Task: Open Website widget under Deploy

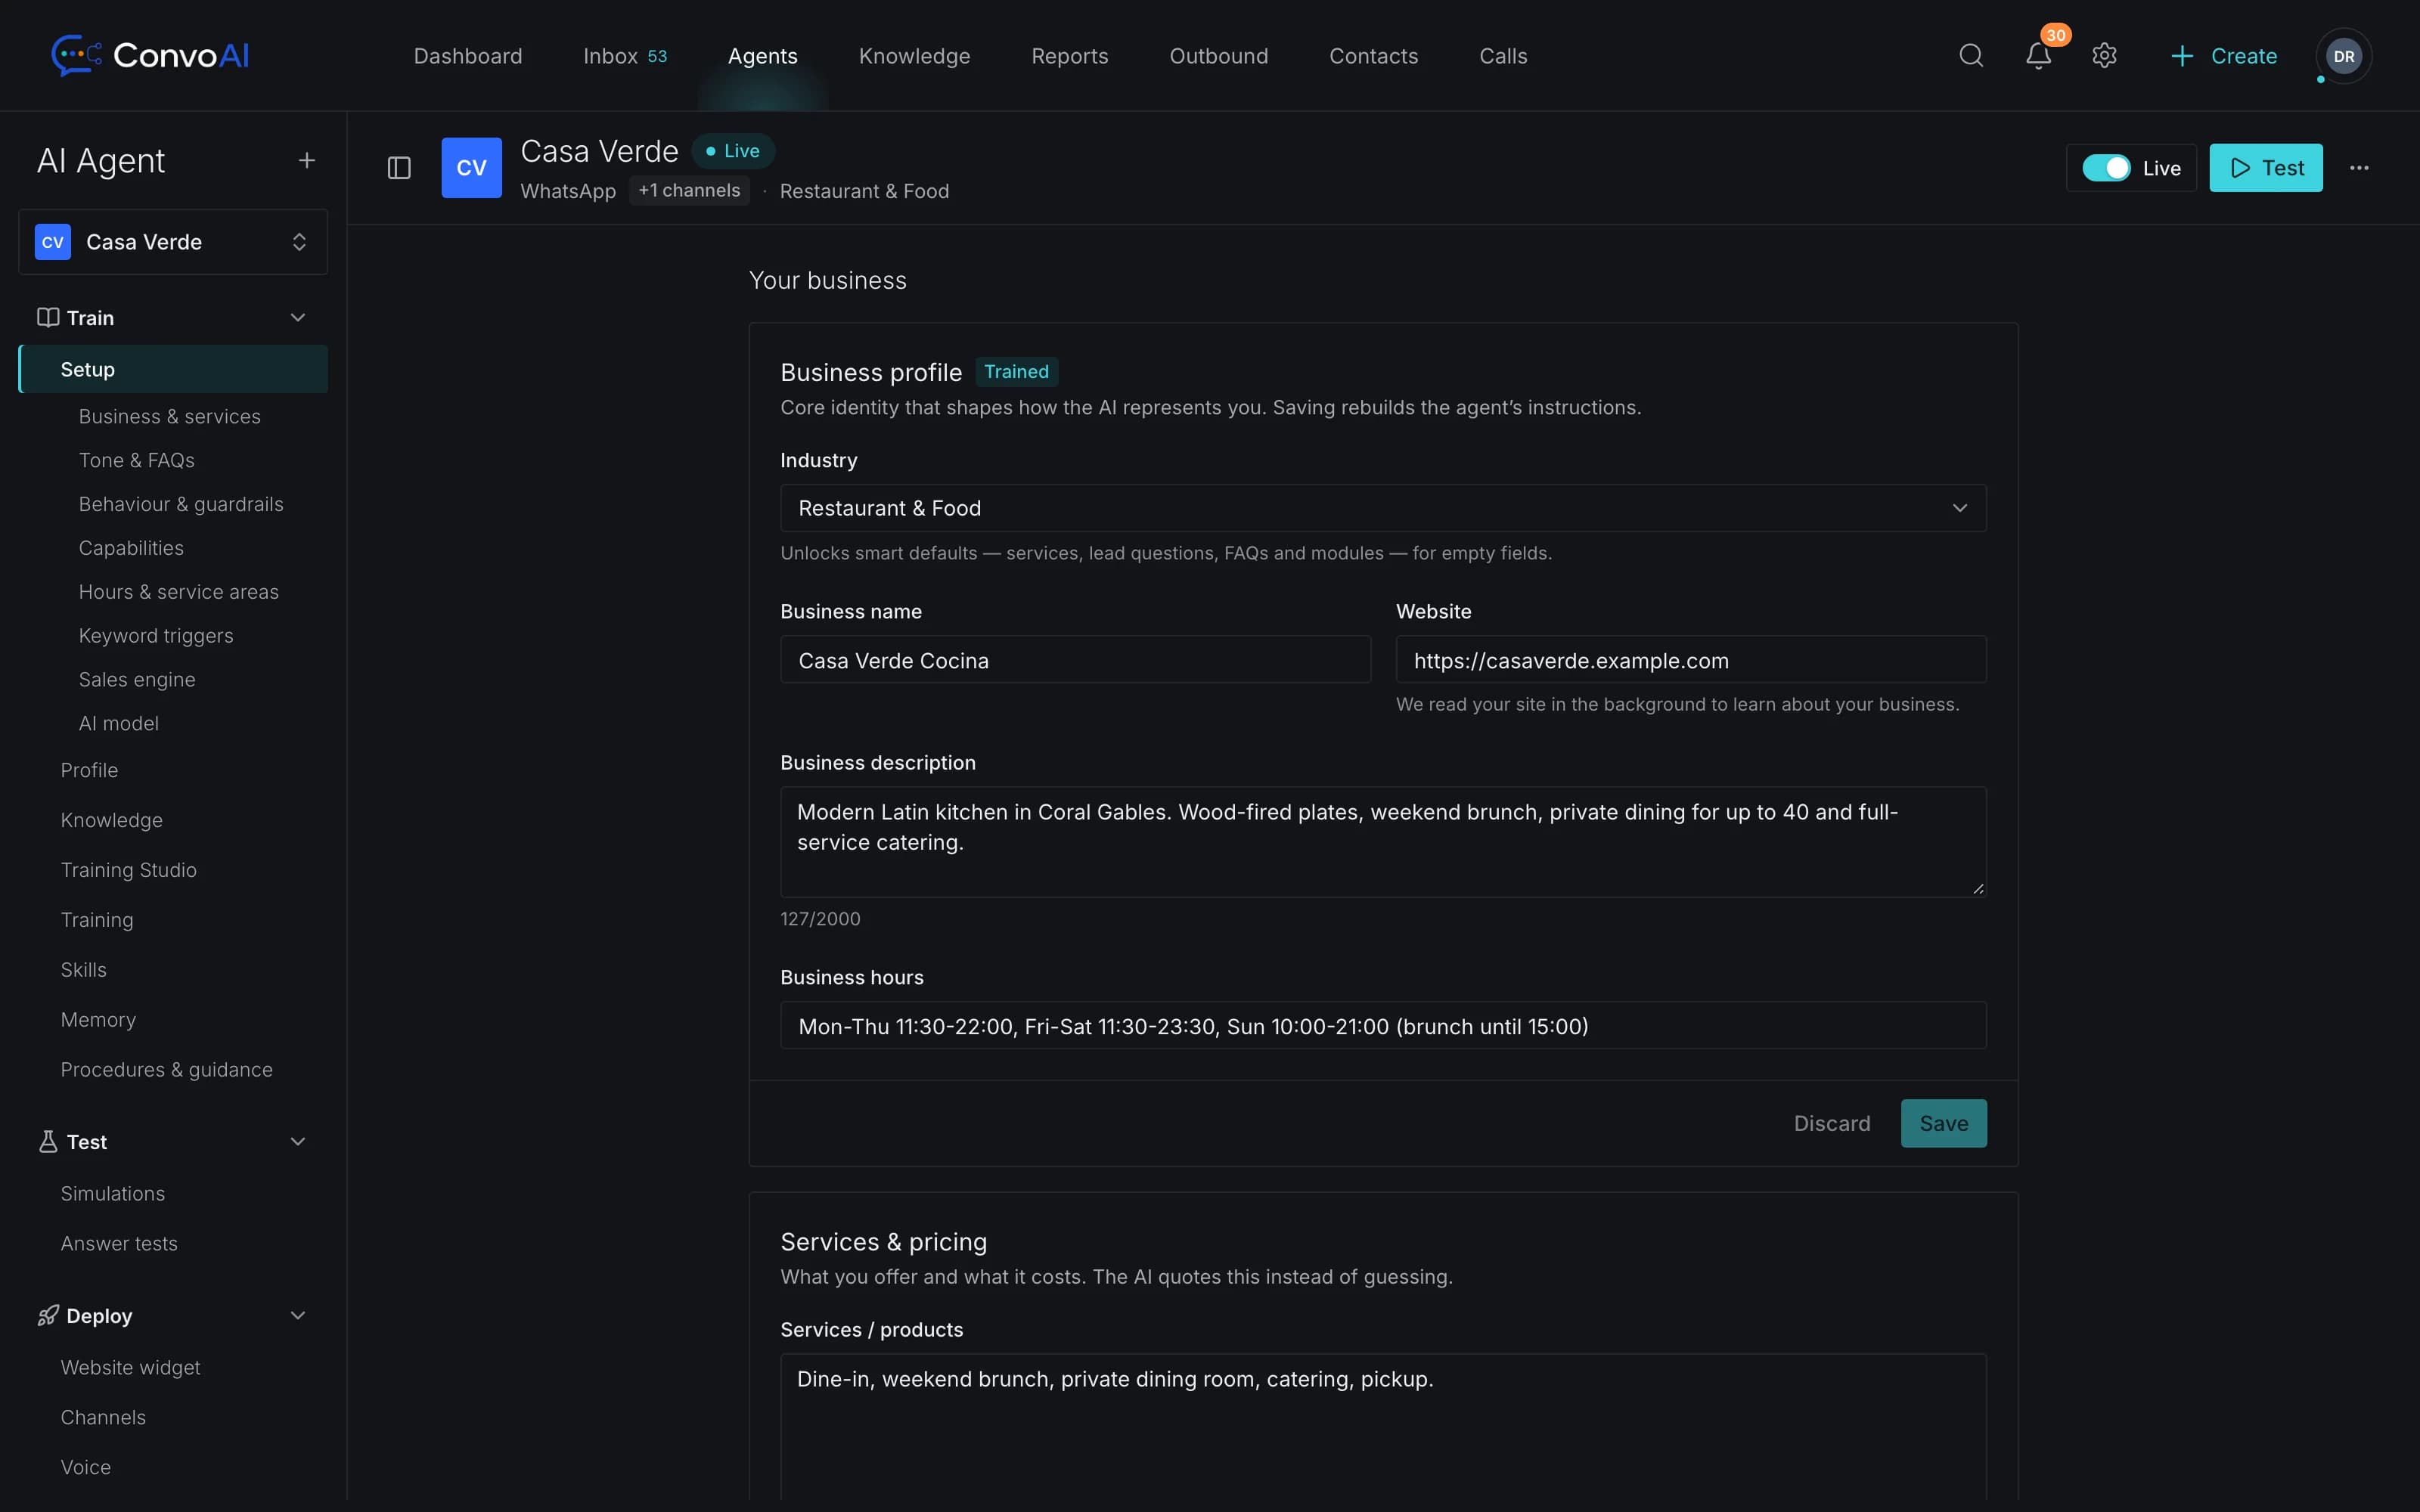Action: 130,1367
